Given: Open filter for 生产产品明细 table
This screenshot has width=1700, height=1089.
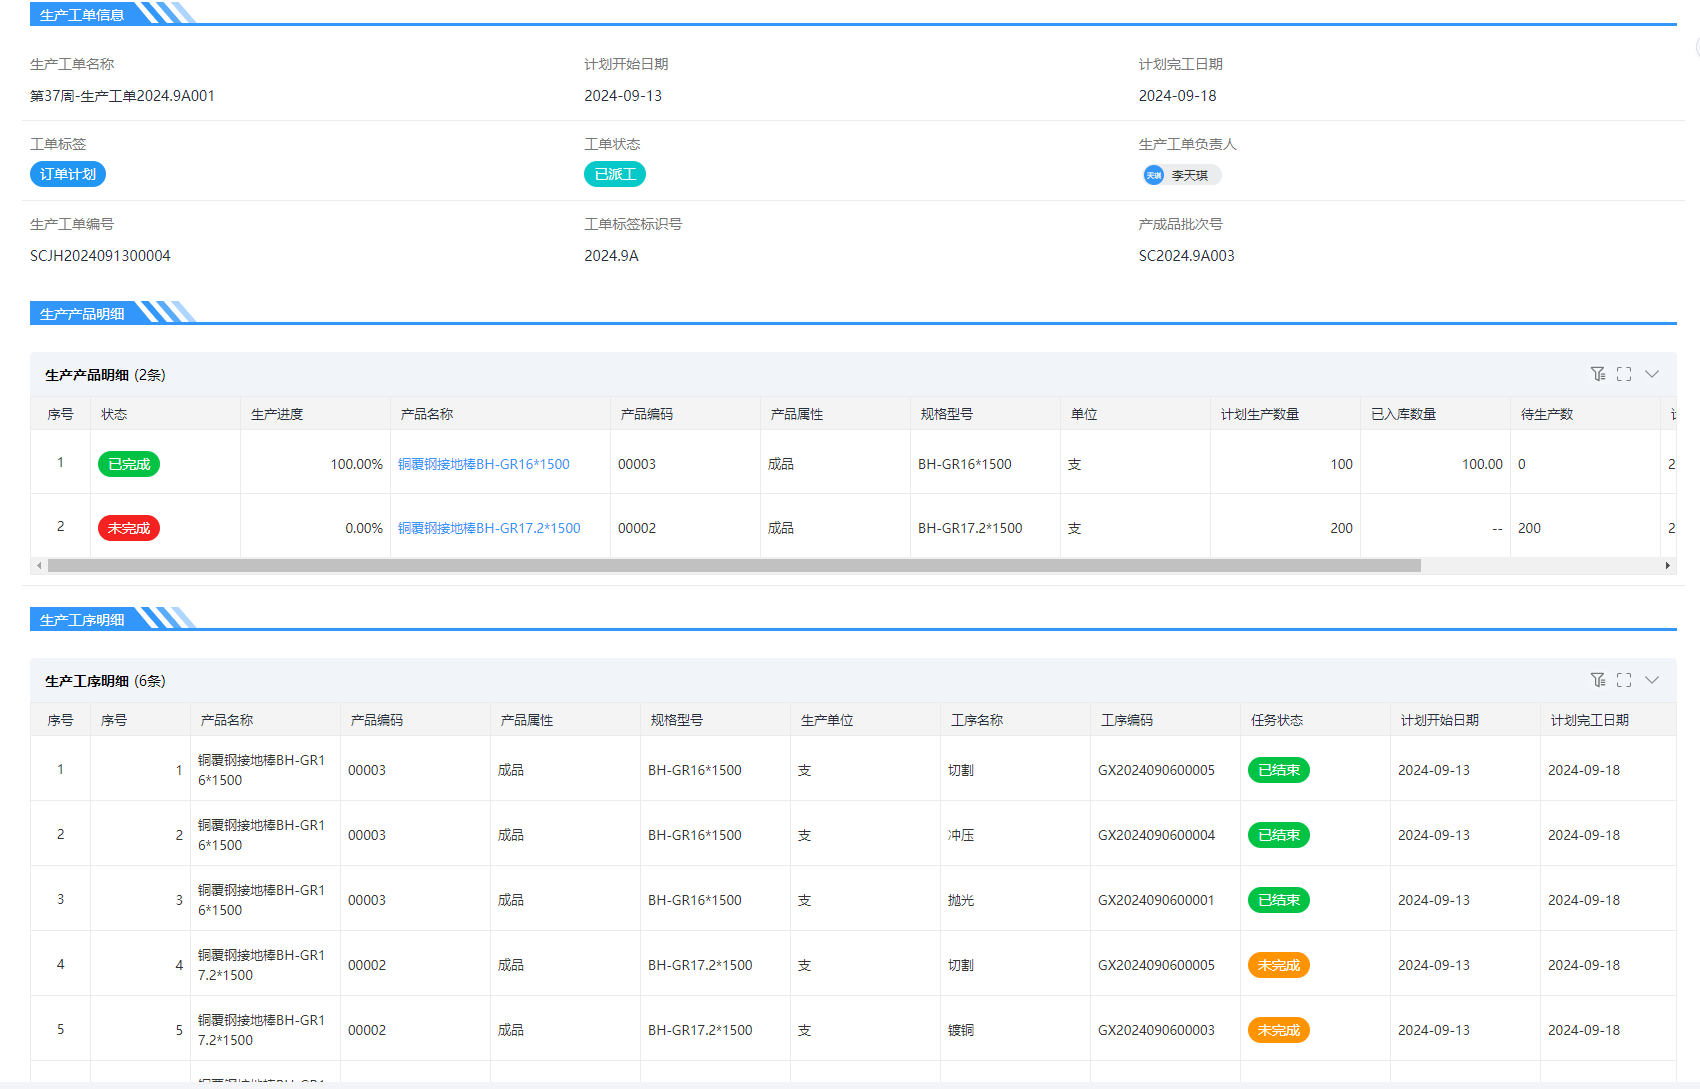Looking at the screenshot, I should (x=1597, y=374).
